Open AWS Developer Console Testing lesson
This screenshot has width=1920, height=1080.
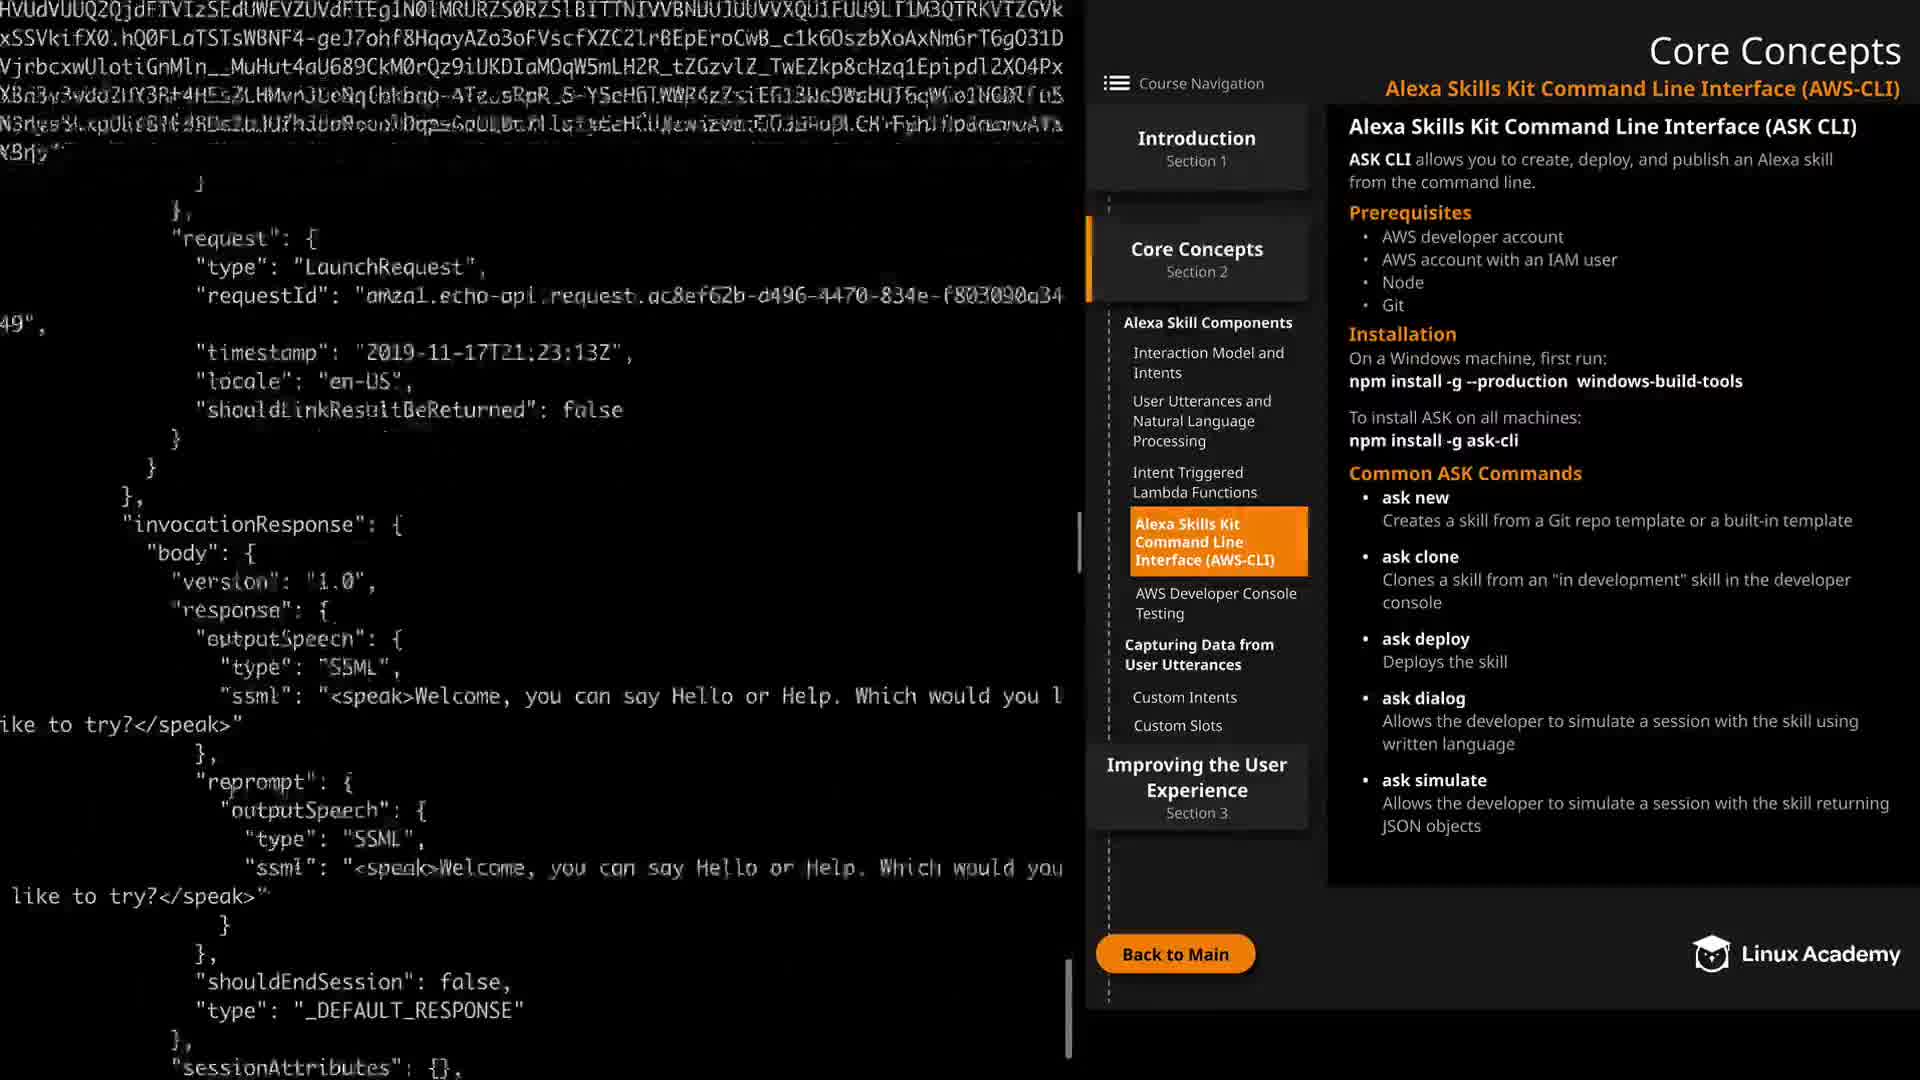[x=1215, y=603]
